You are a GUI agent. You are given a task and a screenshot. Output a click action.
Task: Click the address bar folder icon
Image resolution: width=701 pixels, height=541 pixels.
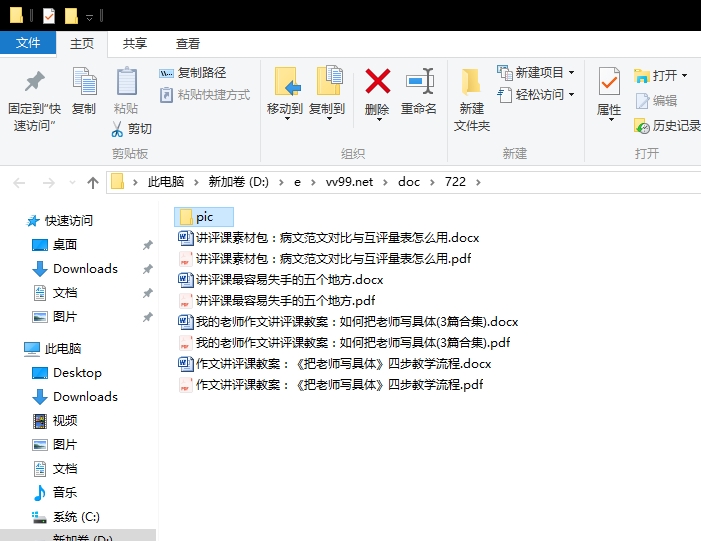pos(118,182)
